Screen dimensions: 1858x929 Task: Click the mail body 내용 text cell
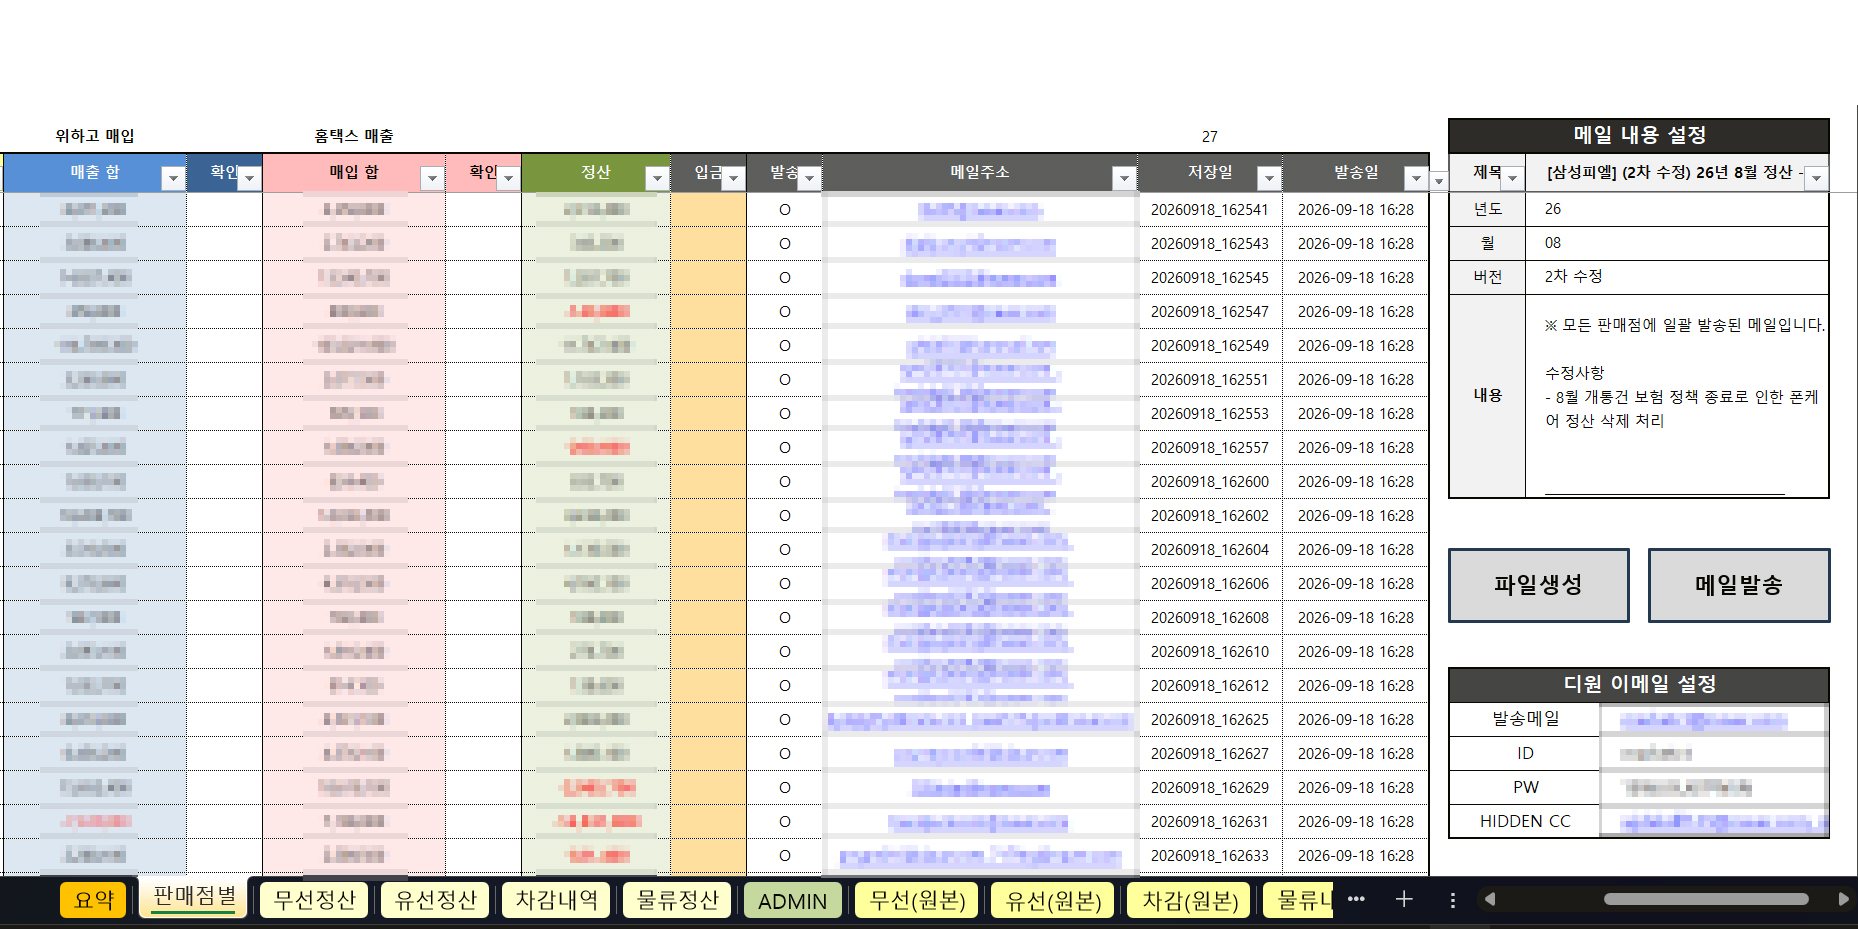click(1677, 396)
